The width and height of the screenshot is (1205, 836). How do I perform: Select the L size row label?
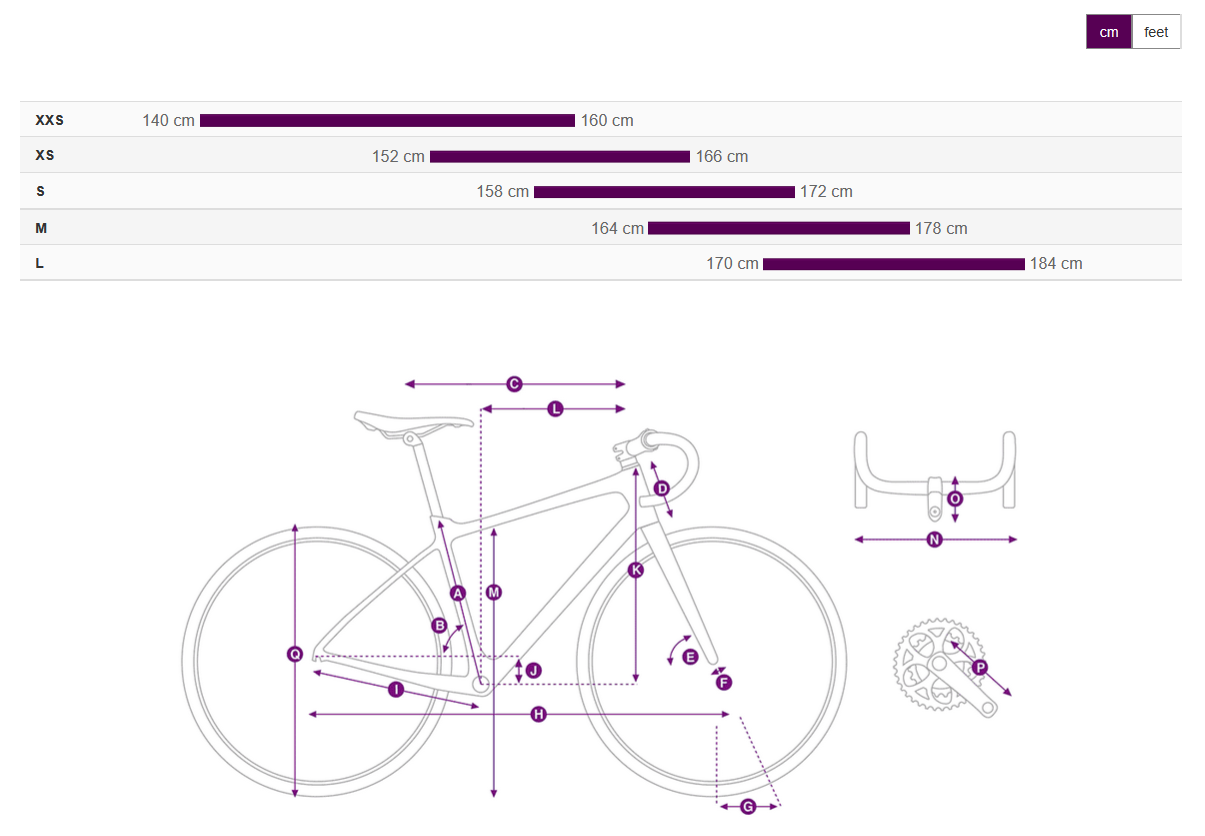[x=40, y=264]
